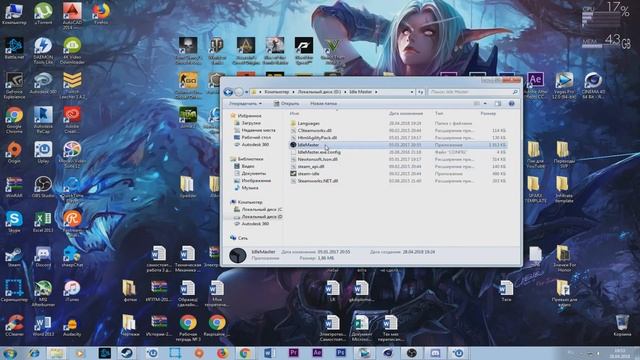
Task: Sort by the Имя column header
Action: 294,113
